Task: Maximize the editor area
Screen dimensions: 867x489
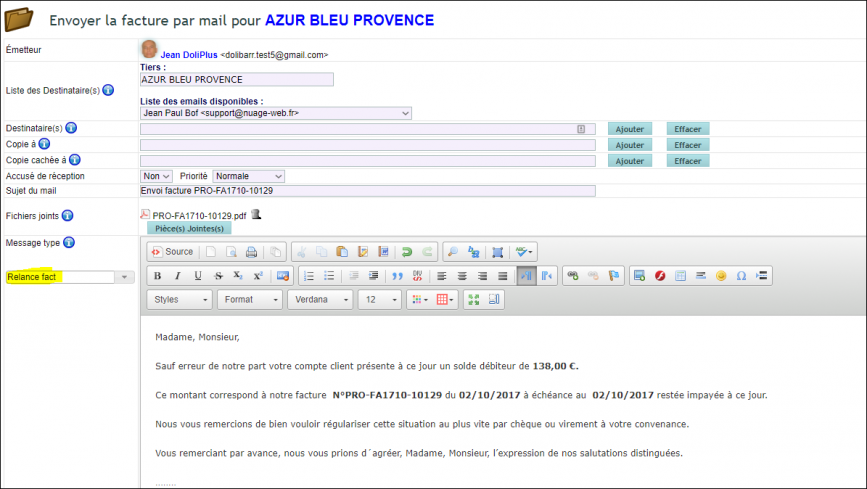Action: click(474, 299)
